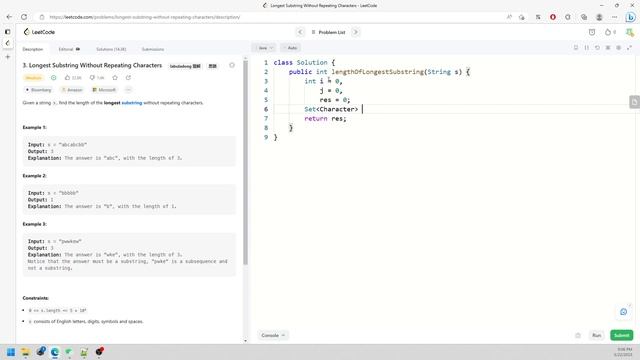Open the chat assistant floating icon
This screenshot has height=360, width=640.
[x=623, y=312]
